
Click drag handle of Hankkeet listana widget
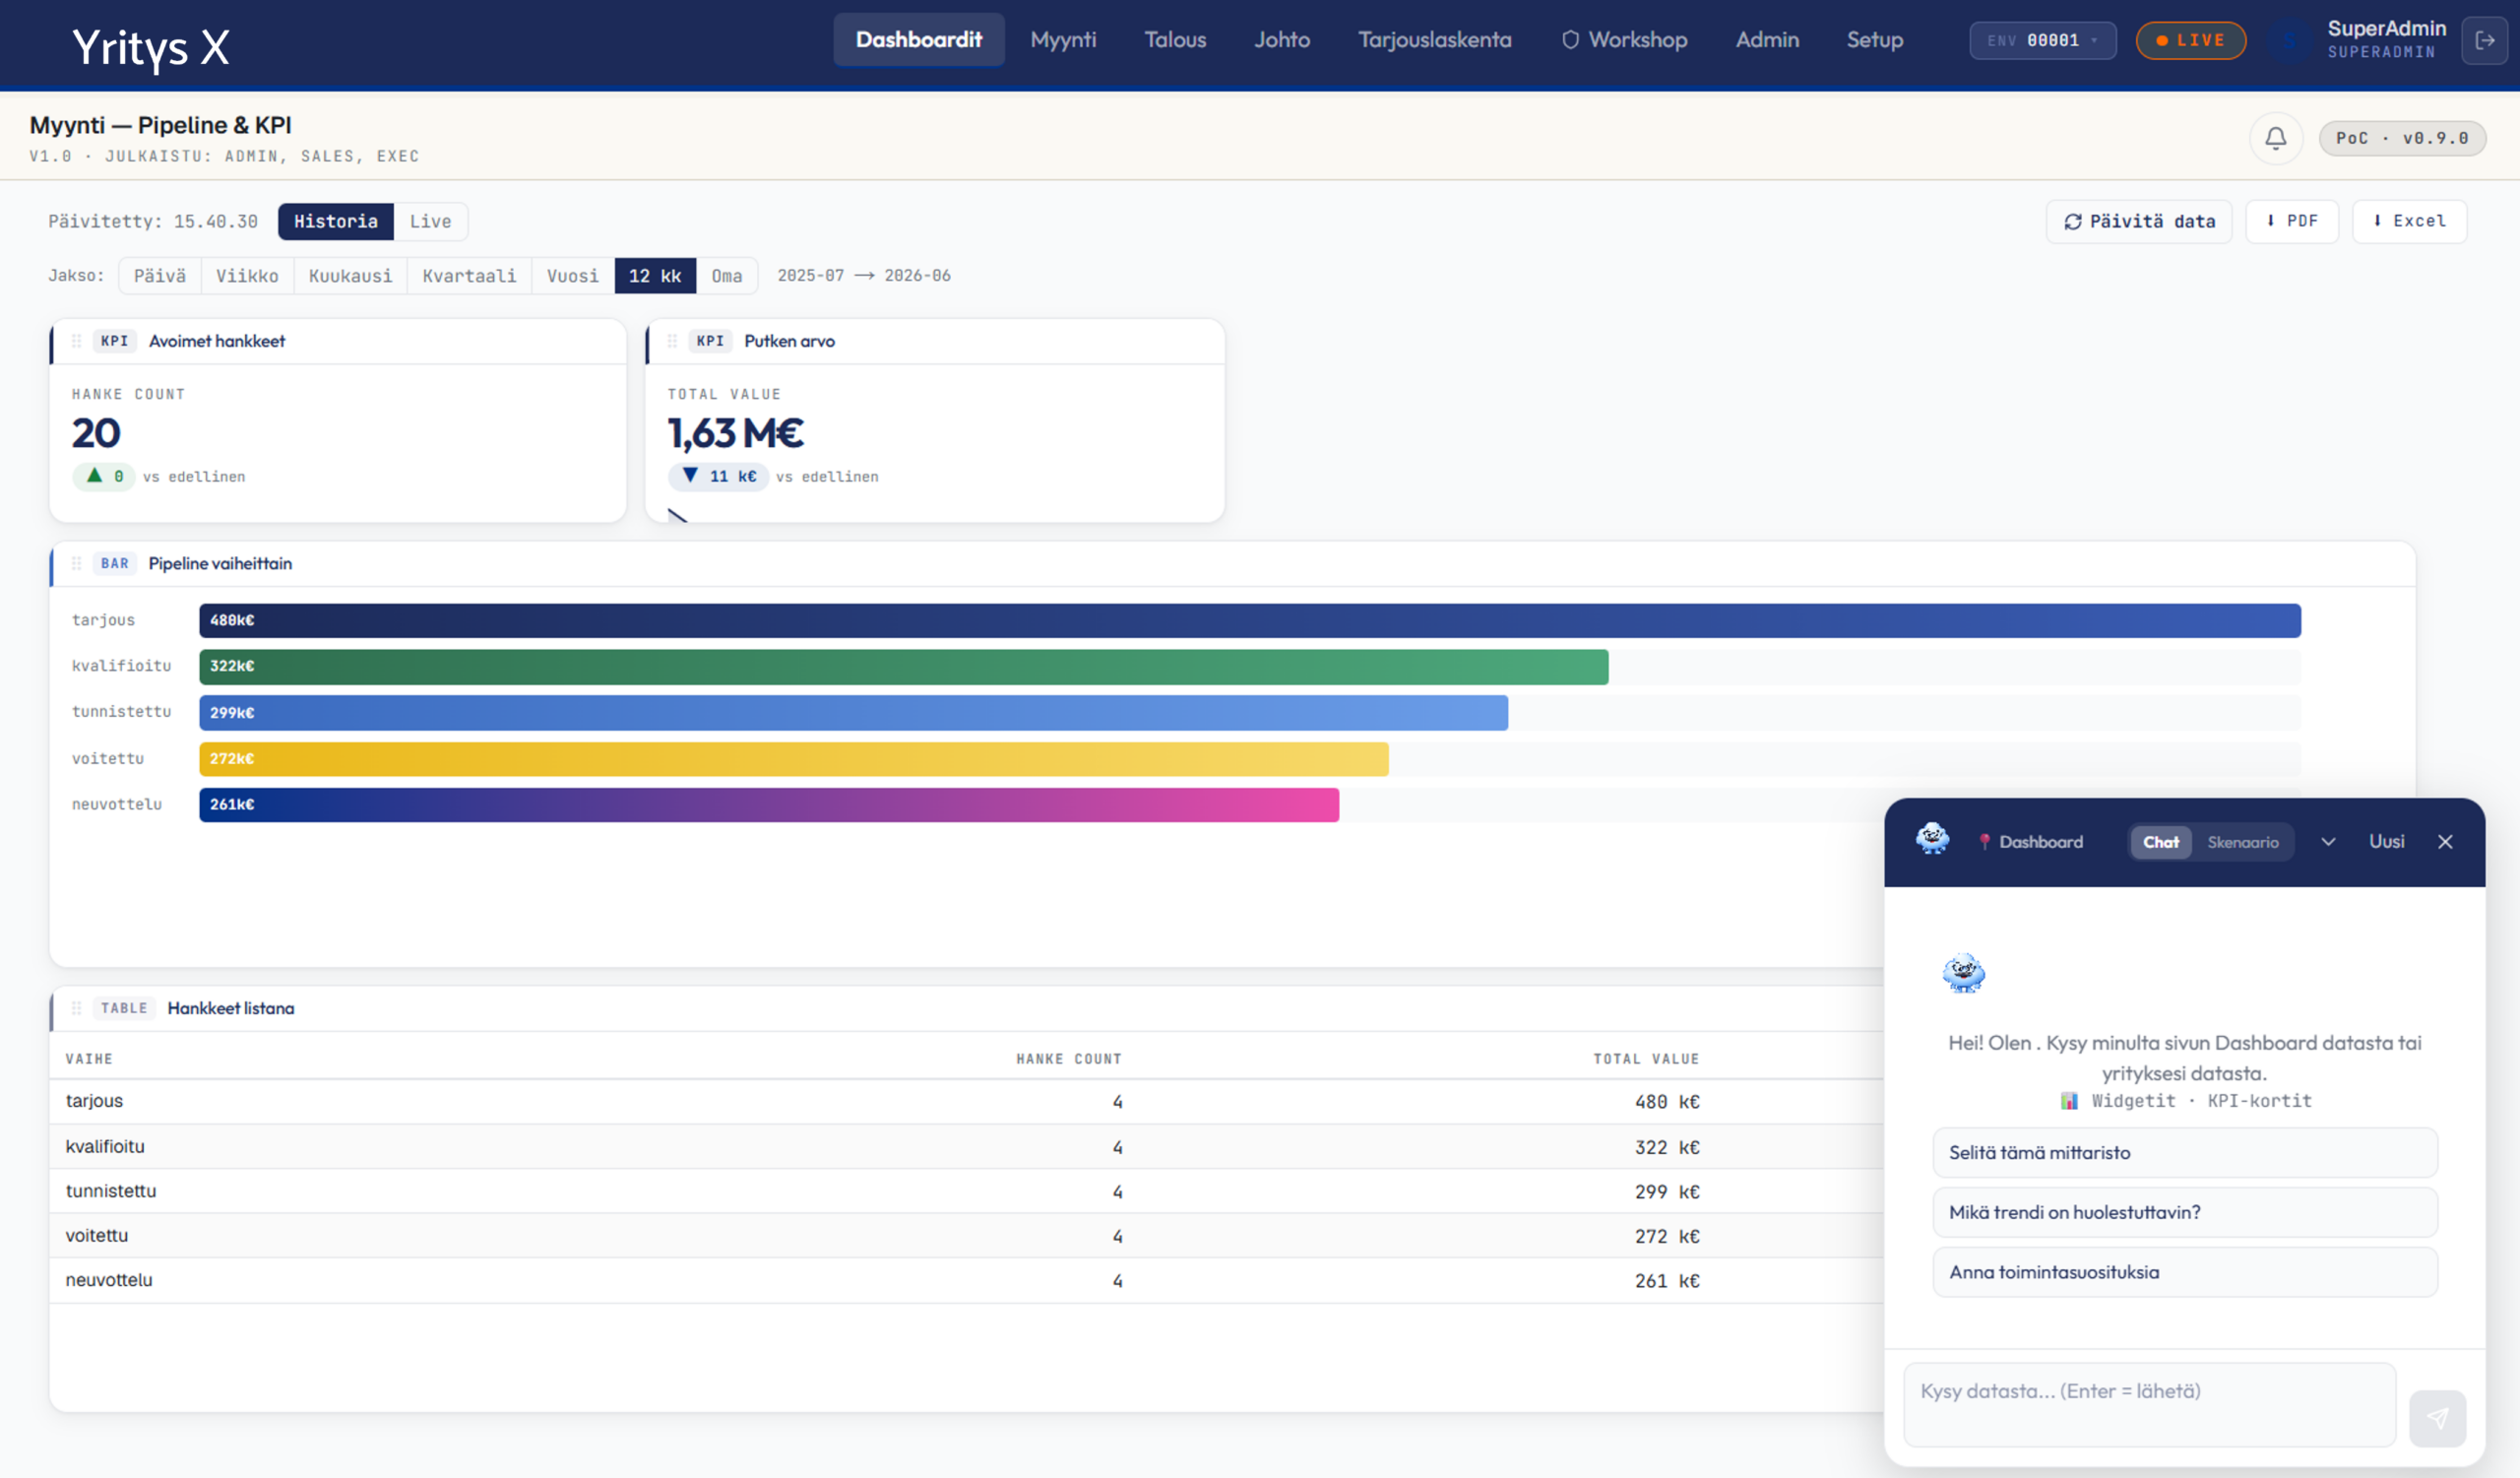tap(77, 1008)
